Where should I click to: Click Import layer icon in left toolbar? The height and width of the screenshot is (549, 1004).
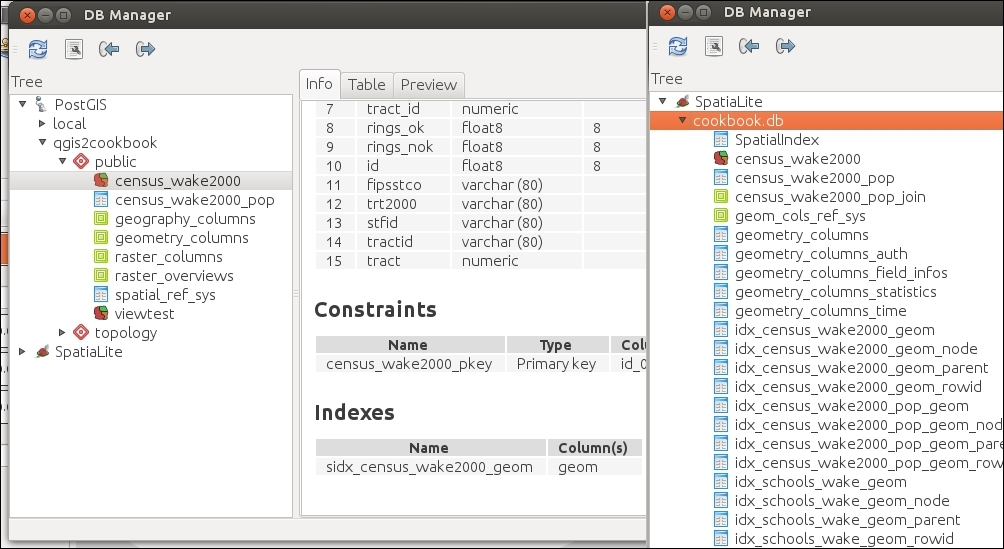tap(109, 49)
